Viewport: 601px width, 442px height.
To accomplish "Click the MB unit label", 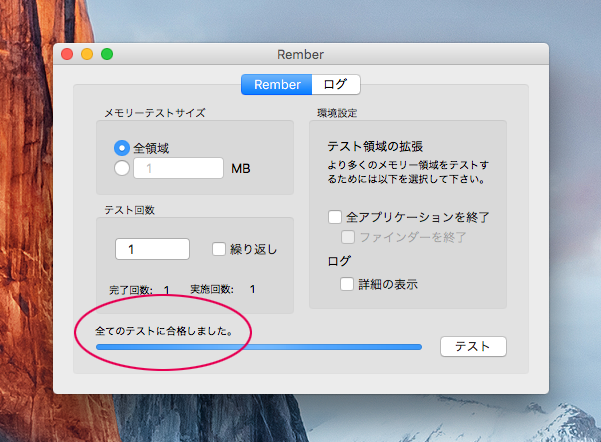I will [241, 169].
